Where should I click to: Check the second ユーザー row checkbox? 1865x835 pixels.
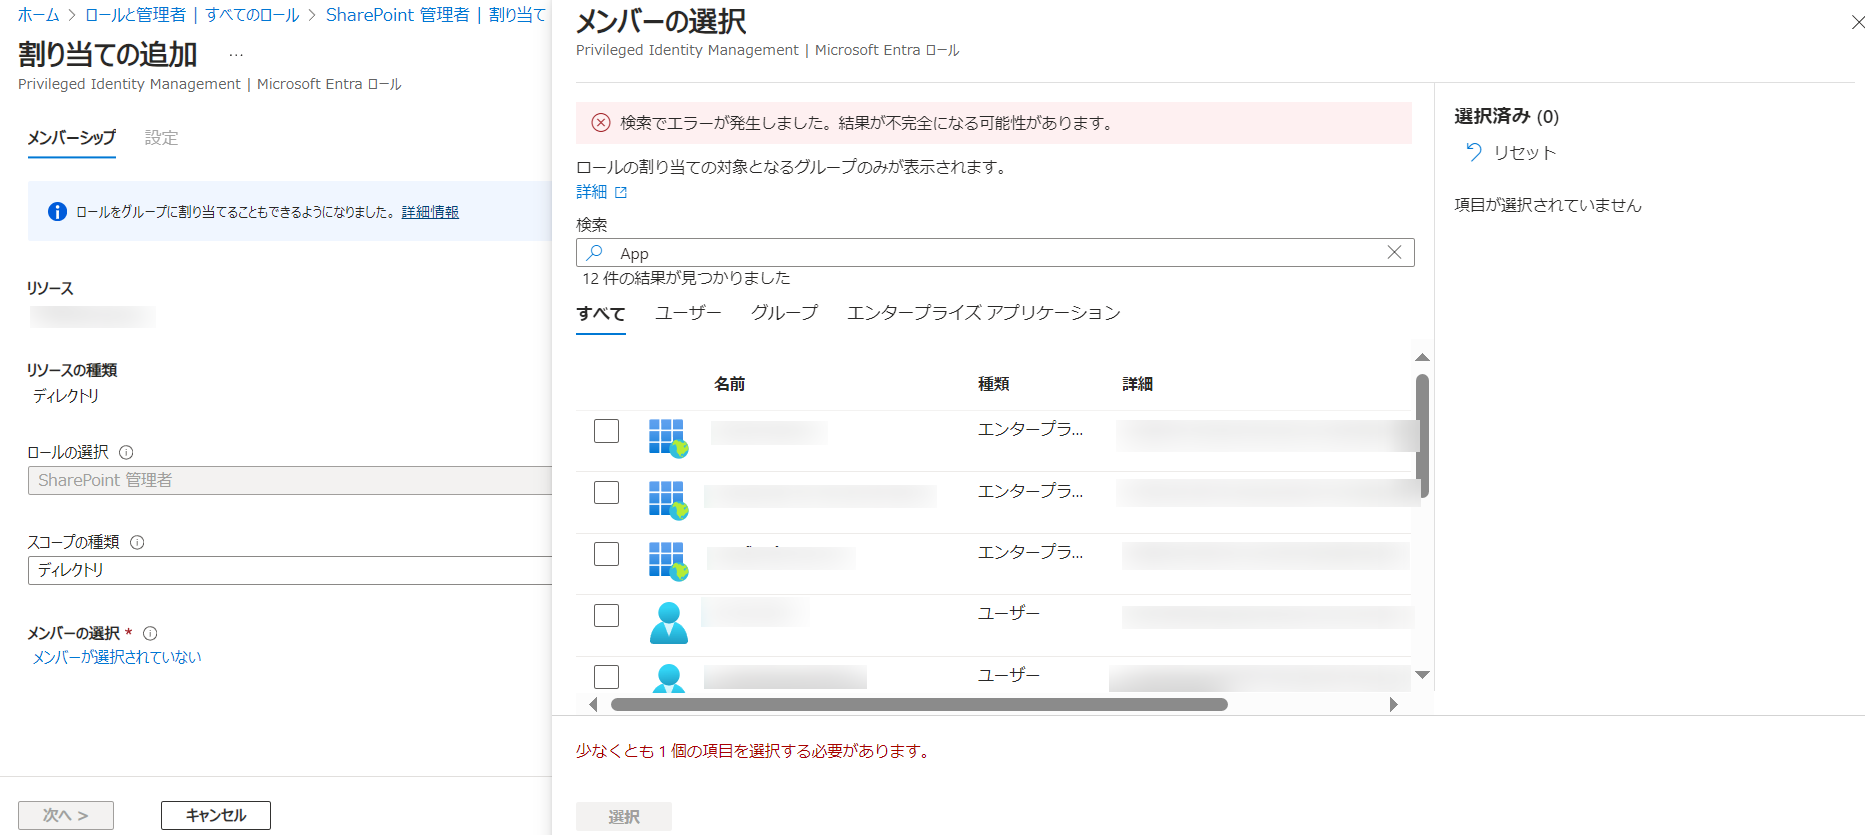coord(606,677)
